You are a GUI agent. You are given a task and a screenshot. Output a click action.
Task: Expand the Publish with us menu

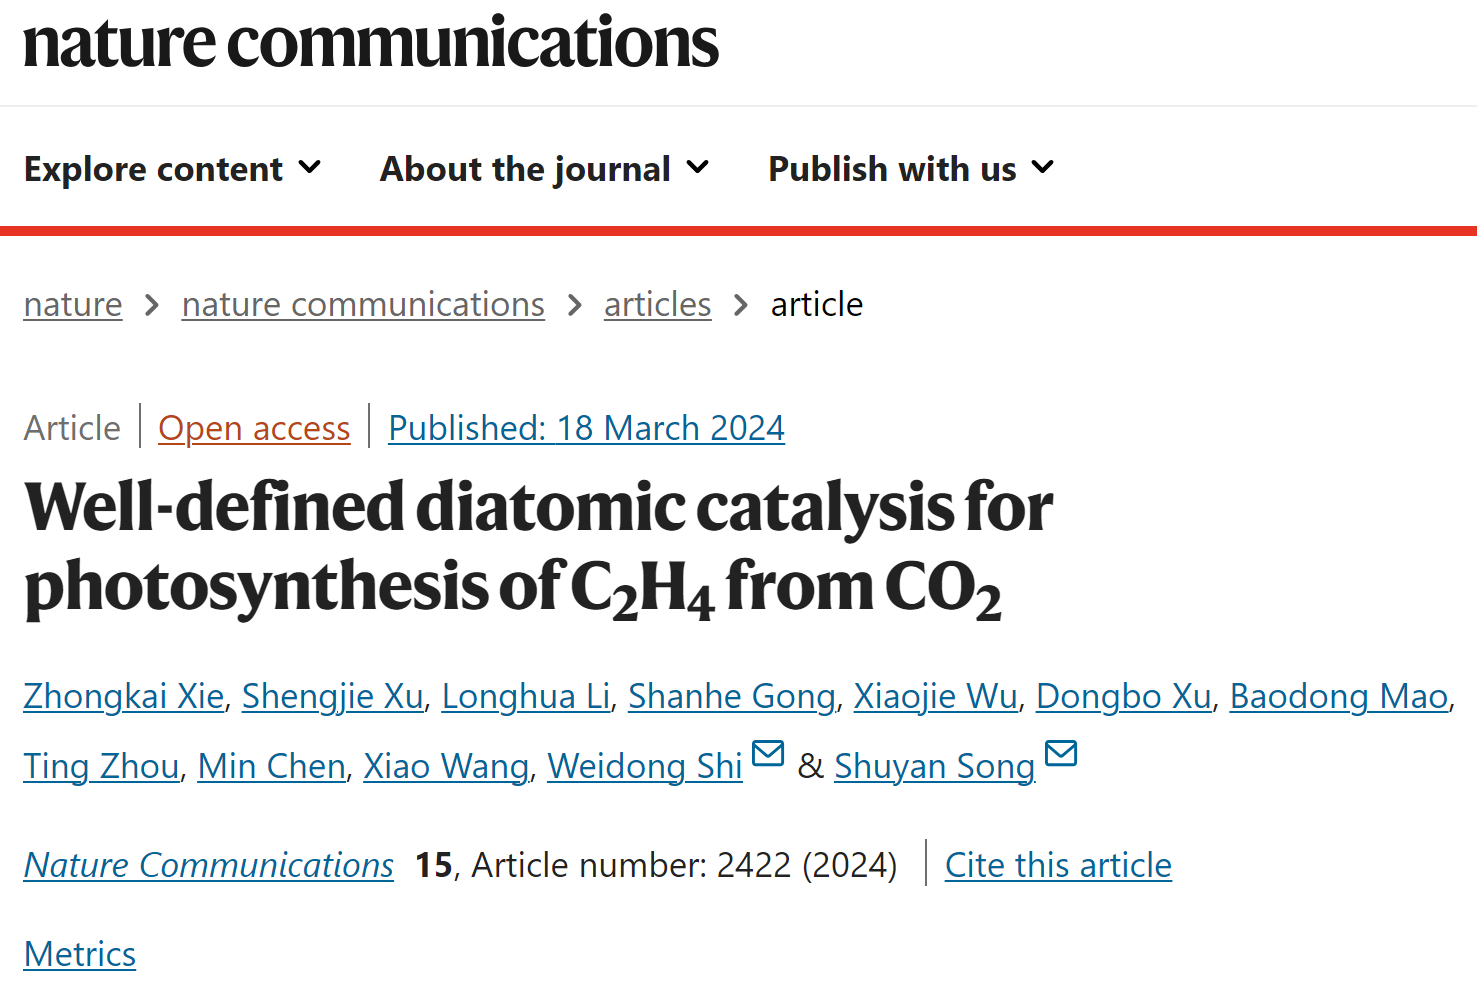911,169
